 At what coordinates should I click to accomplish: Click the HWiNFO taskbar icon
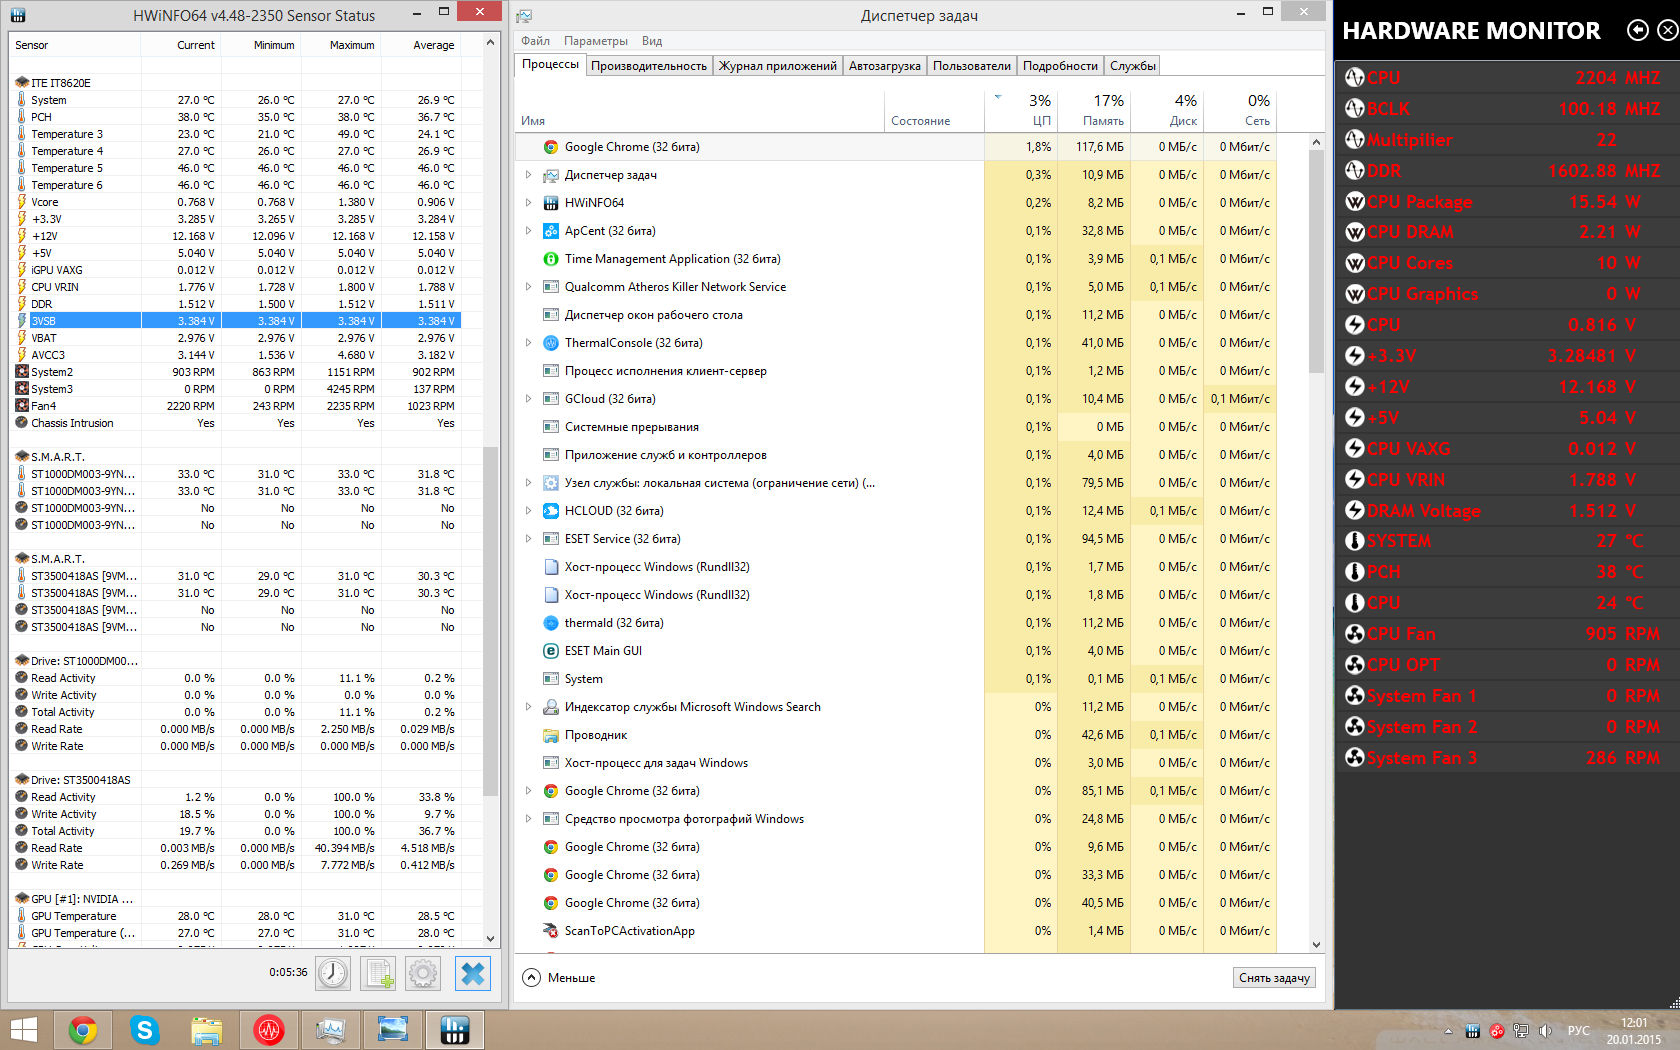click(x=455, y=1030)
